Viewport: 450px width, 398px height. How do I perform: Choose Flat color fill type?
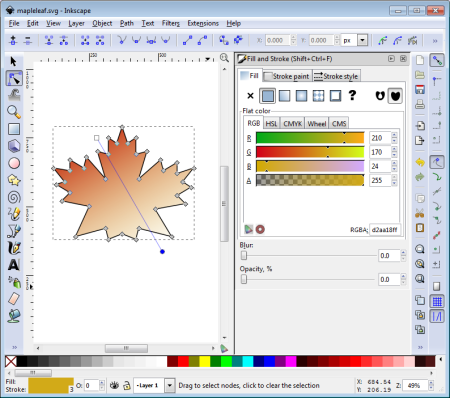tap(268, 96)
